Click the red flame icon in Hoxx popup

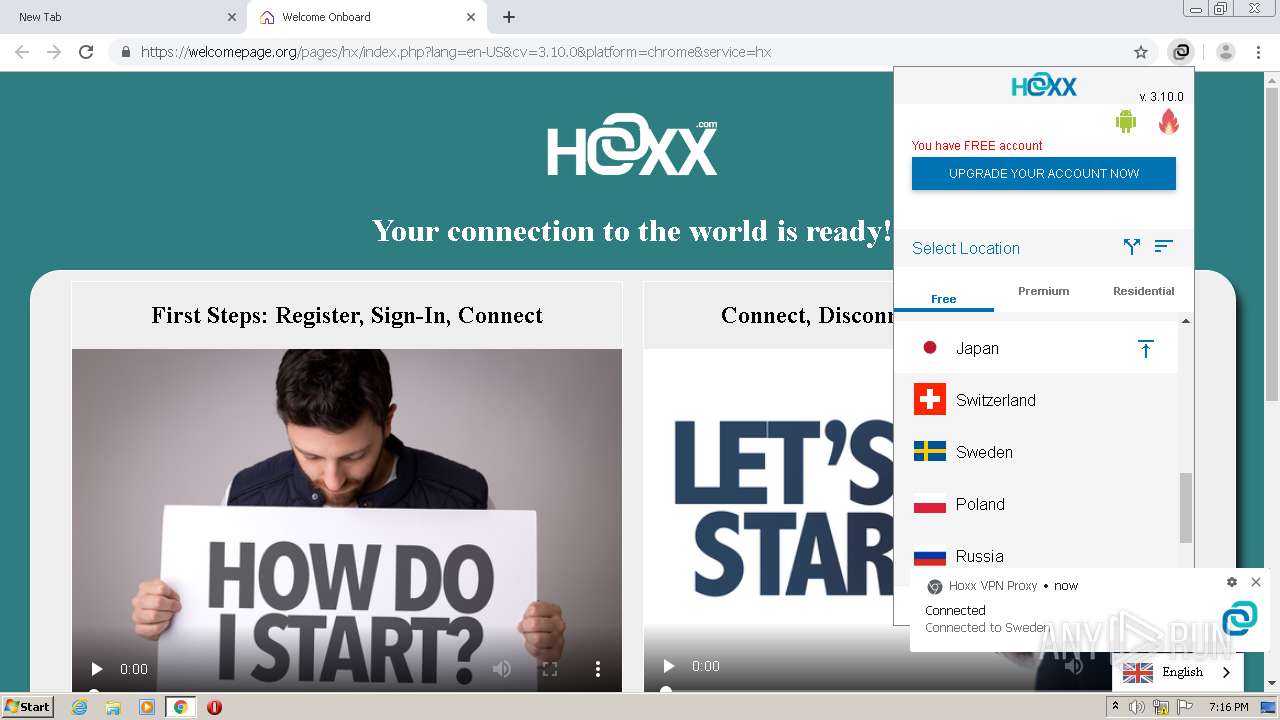(x=1169, y=122)
